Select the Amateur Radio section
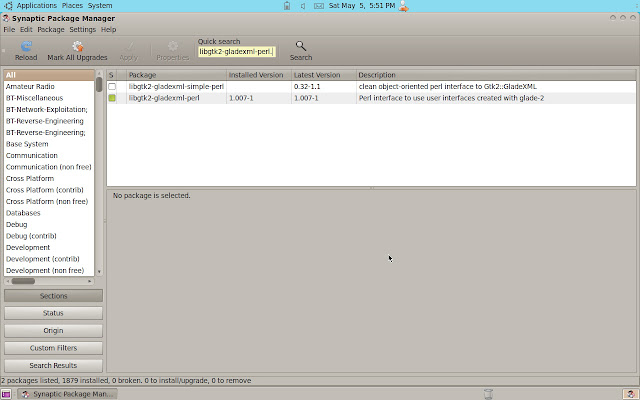Image resolution: width=640 pixels, height=400 pixels. coord(49,87)
